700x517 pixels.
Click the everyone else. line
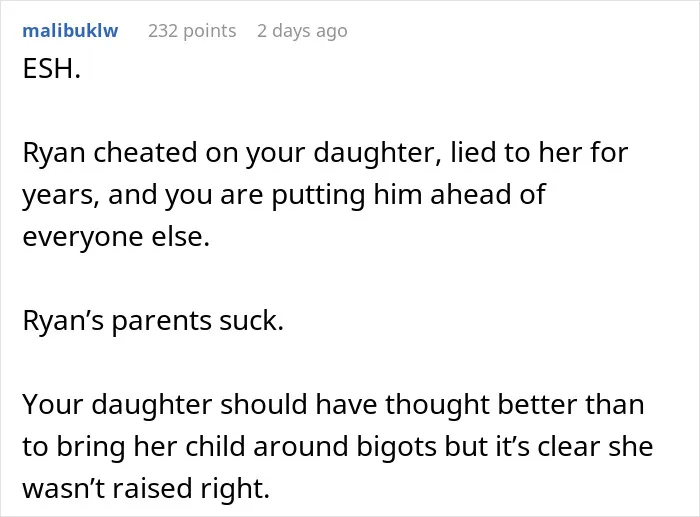(116, 237)
